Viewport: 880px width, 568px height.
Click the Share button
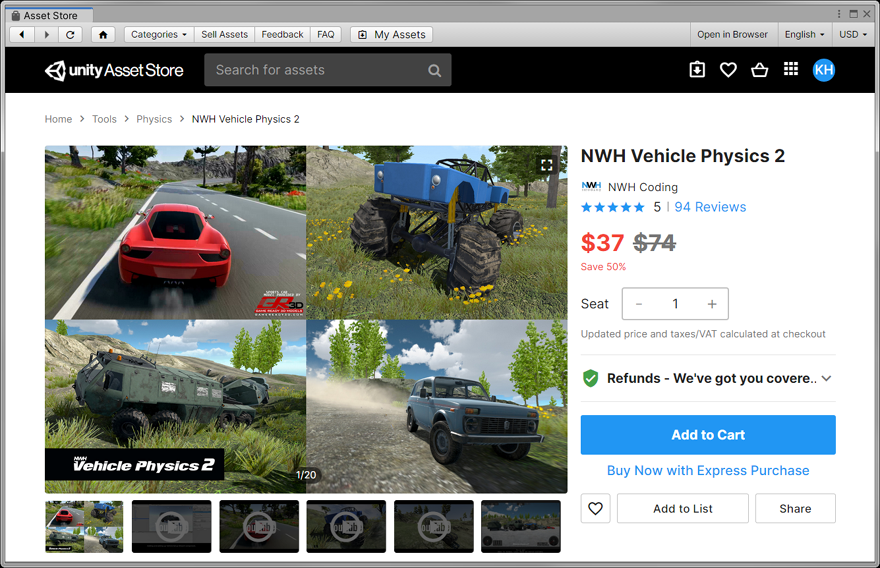pyautogui.click(x=795, y=509)
